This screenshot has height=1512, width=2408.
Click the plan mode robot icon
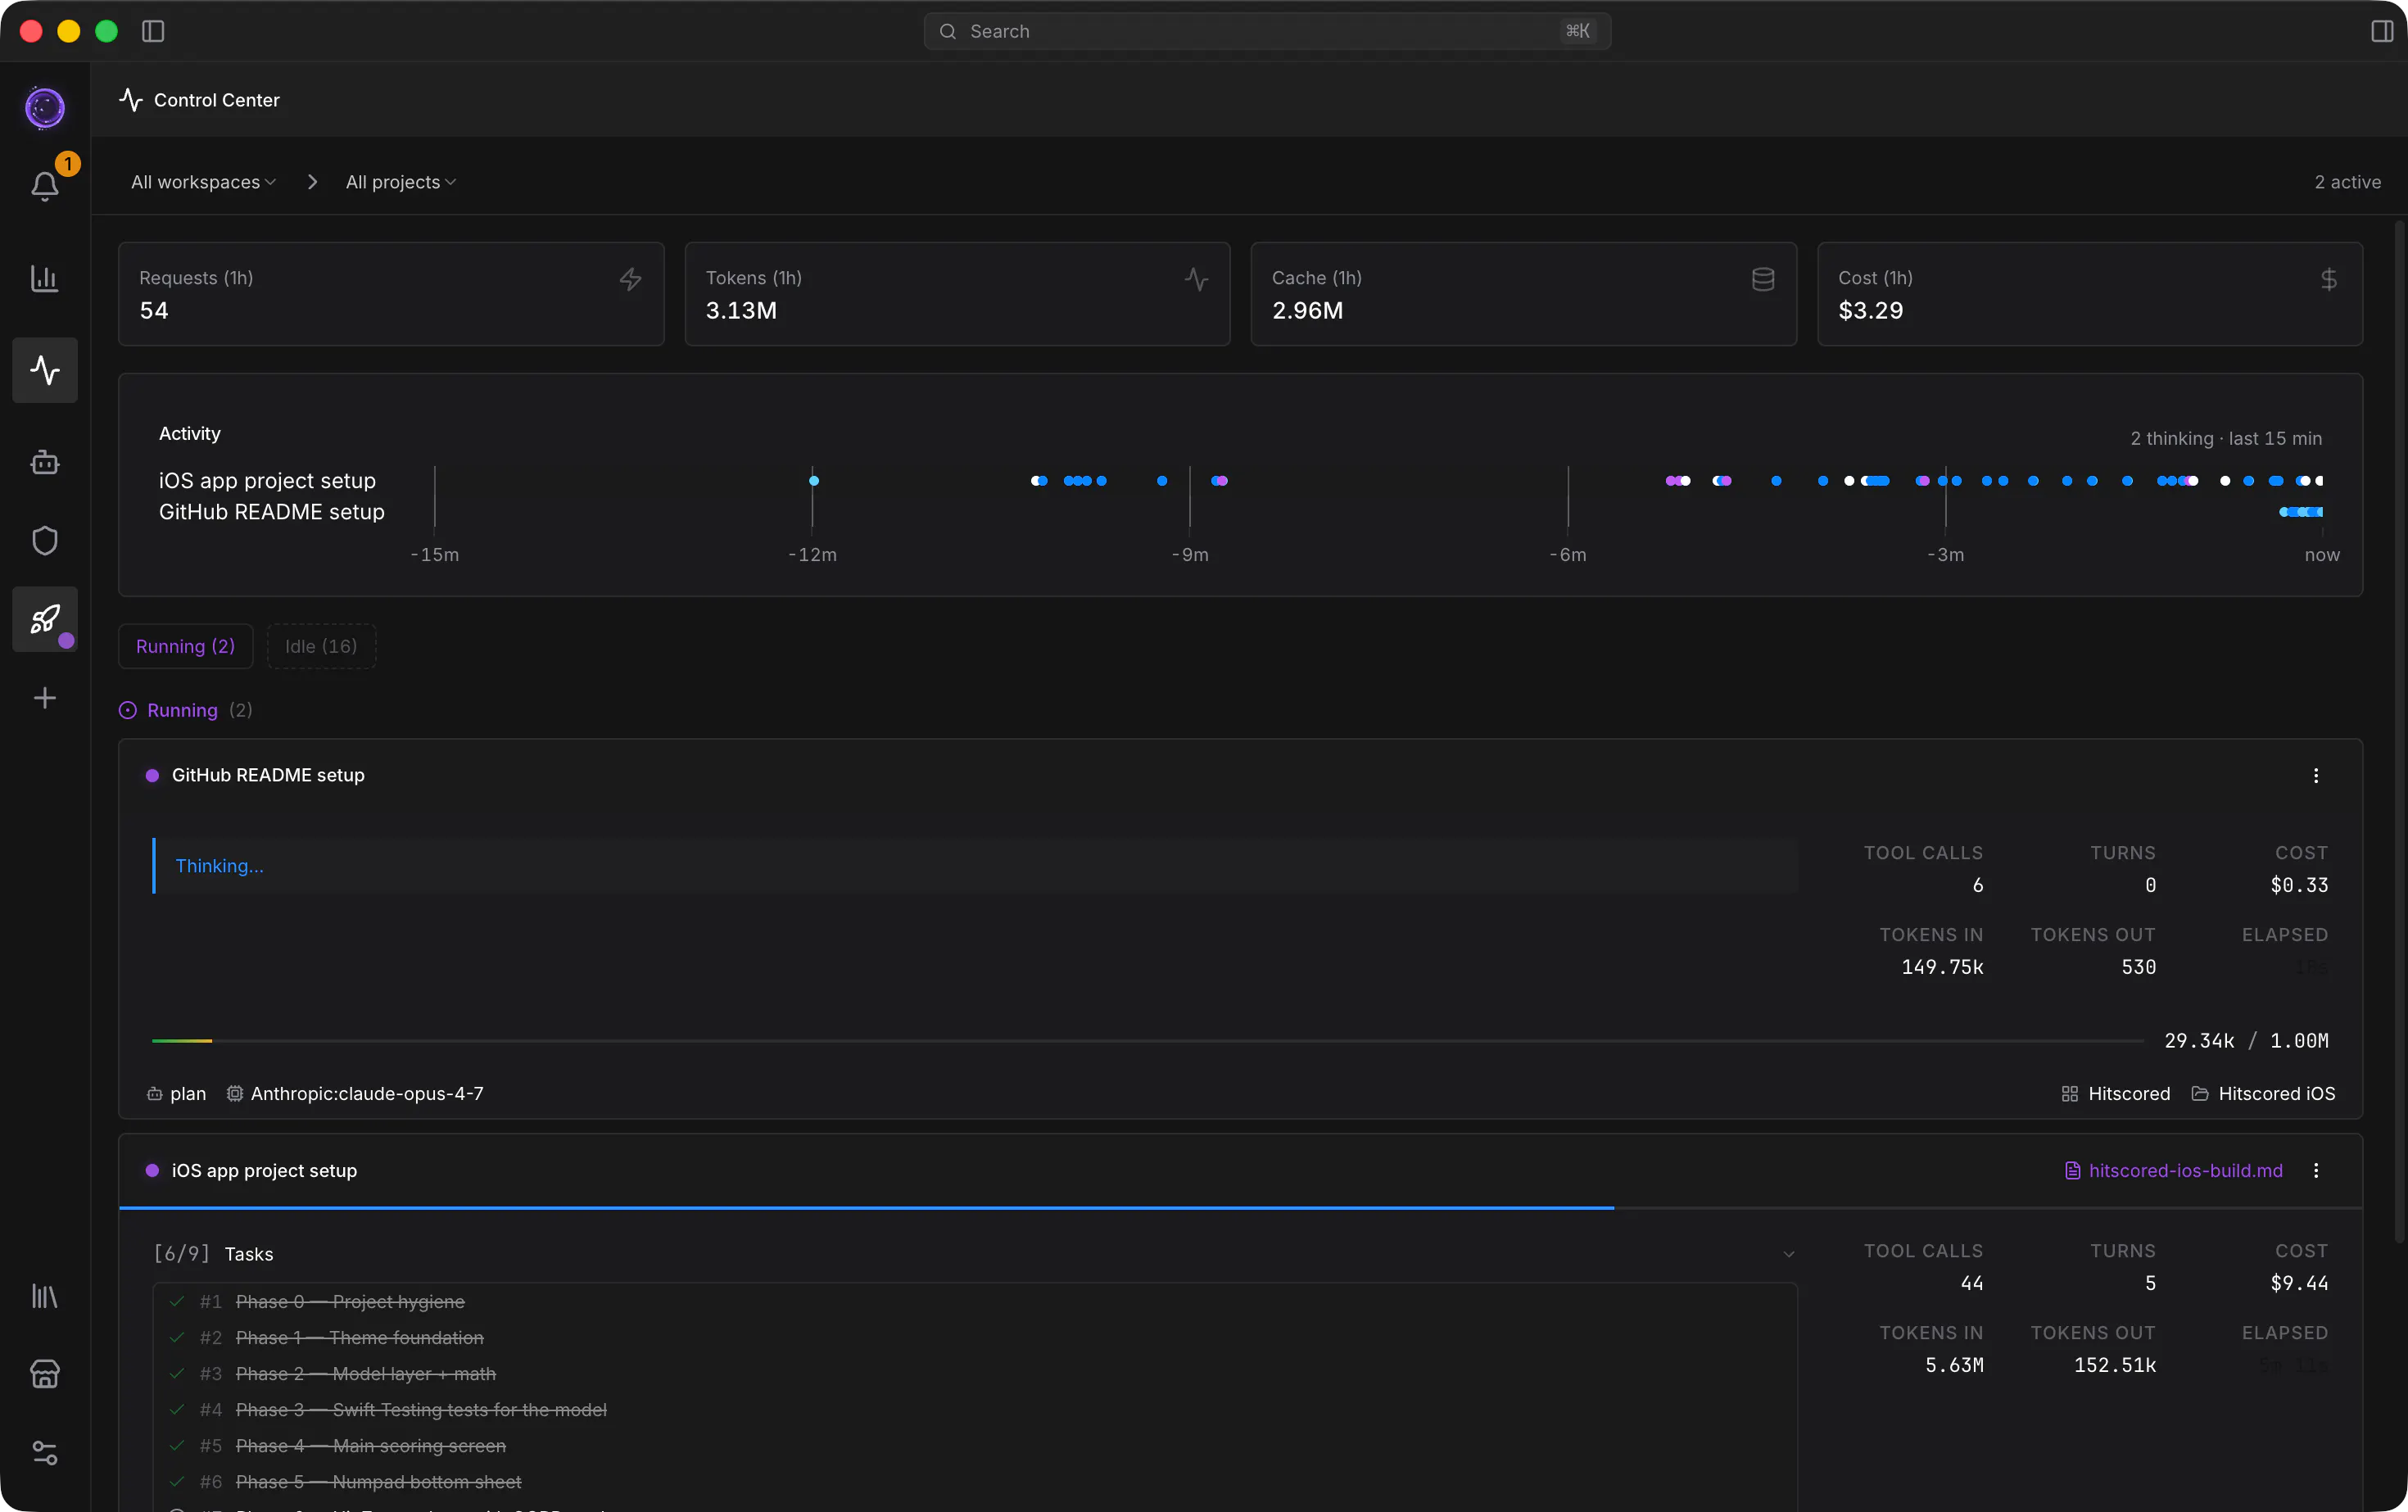155,1094
